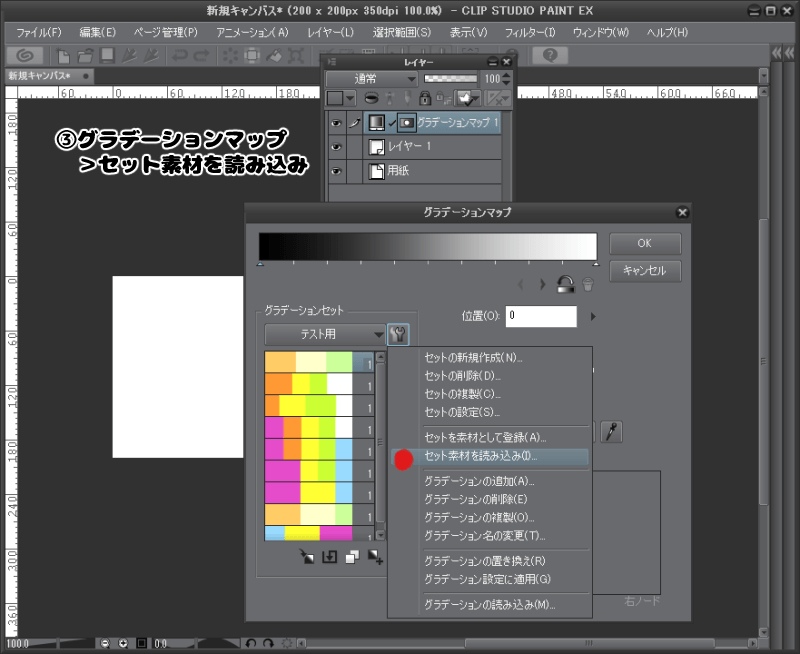Click the キャンセル button
The image size is (800, 654).
point(644,270)
